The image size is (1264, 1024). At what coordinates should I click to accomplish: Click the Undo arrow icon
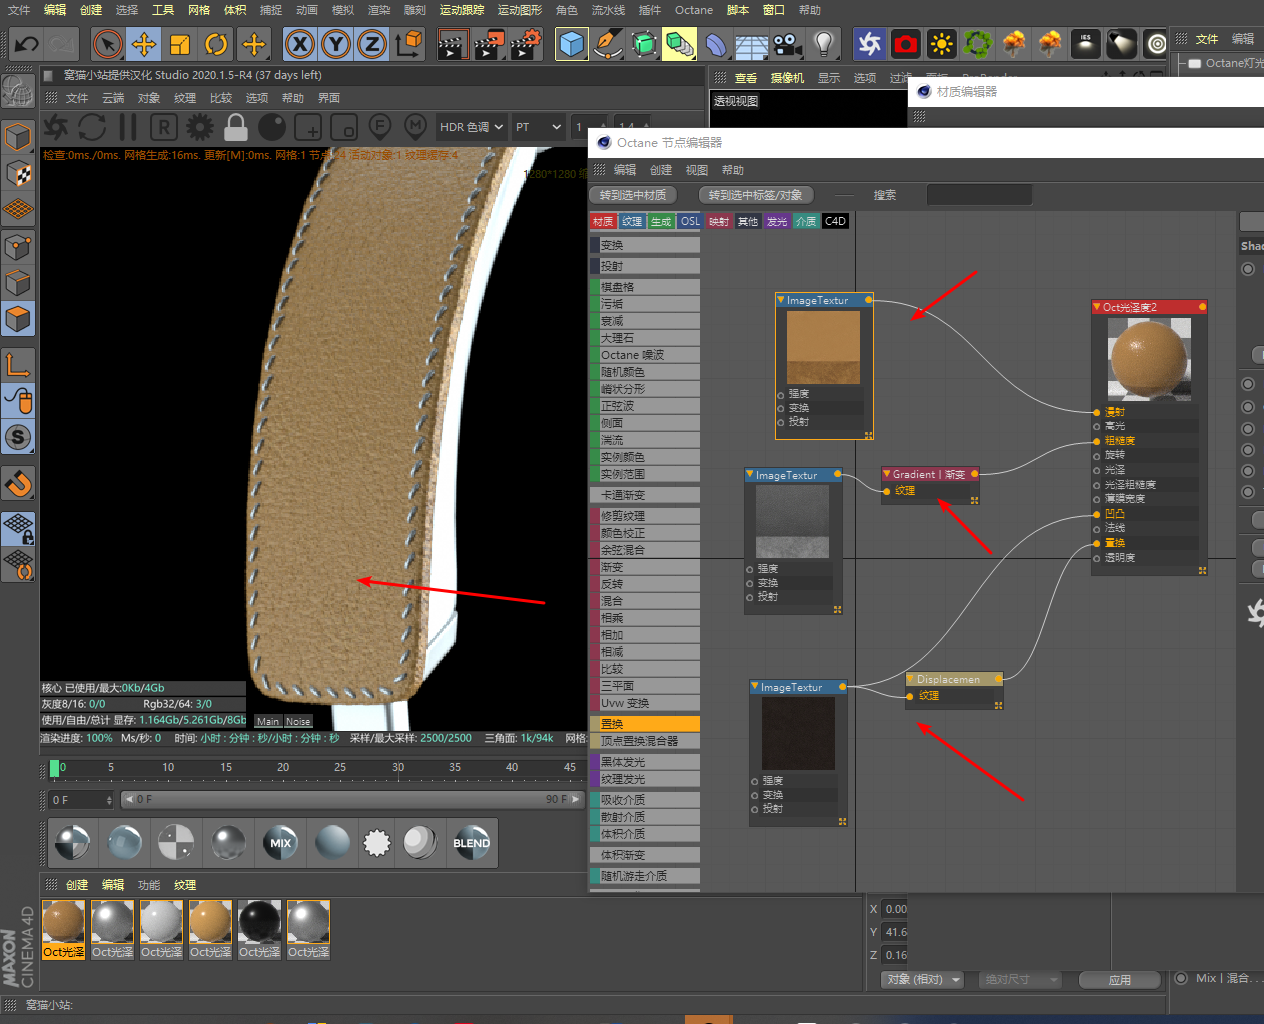(27, 44)
